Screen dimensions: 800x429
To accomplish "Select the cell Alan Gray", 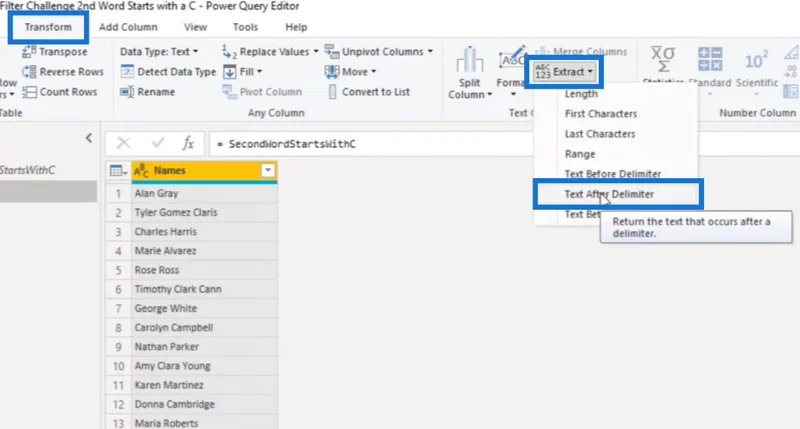I will pyautogui.click(x=205, y=193).
